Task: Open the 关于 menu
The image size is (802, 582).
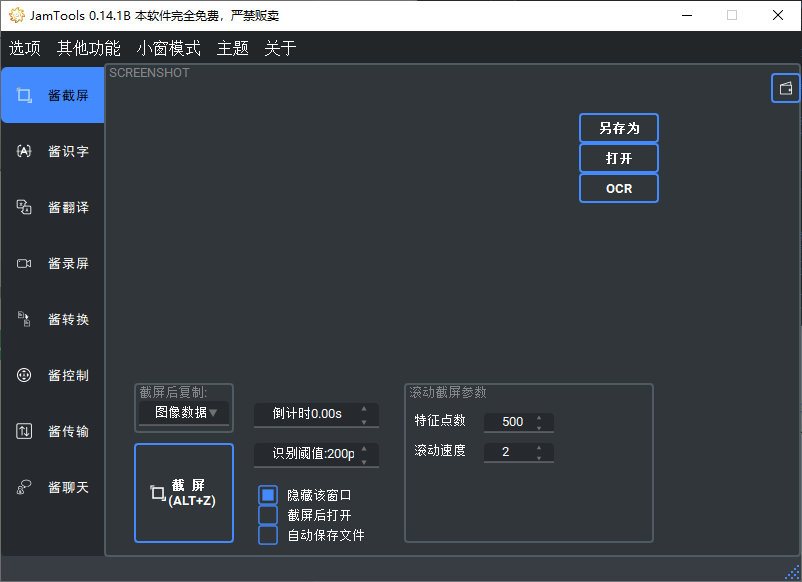Action: coord(280,48)
